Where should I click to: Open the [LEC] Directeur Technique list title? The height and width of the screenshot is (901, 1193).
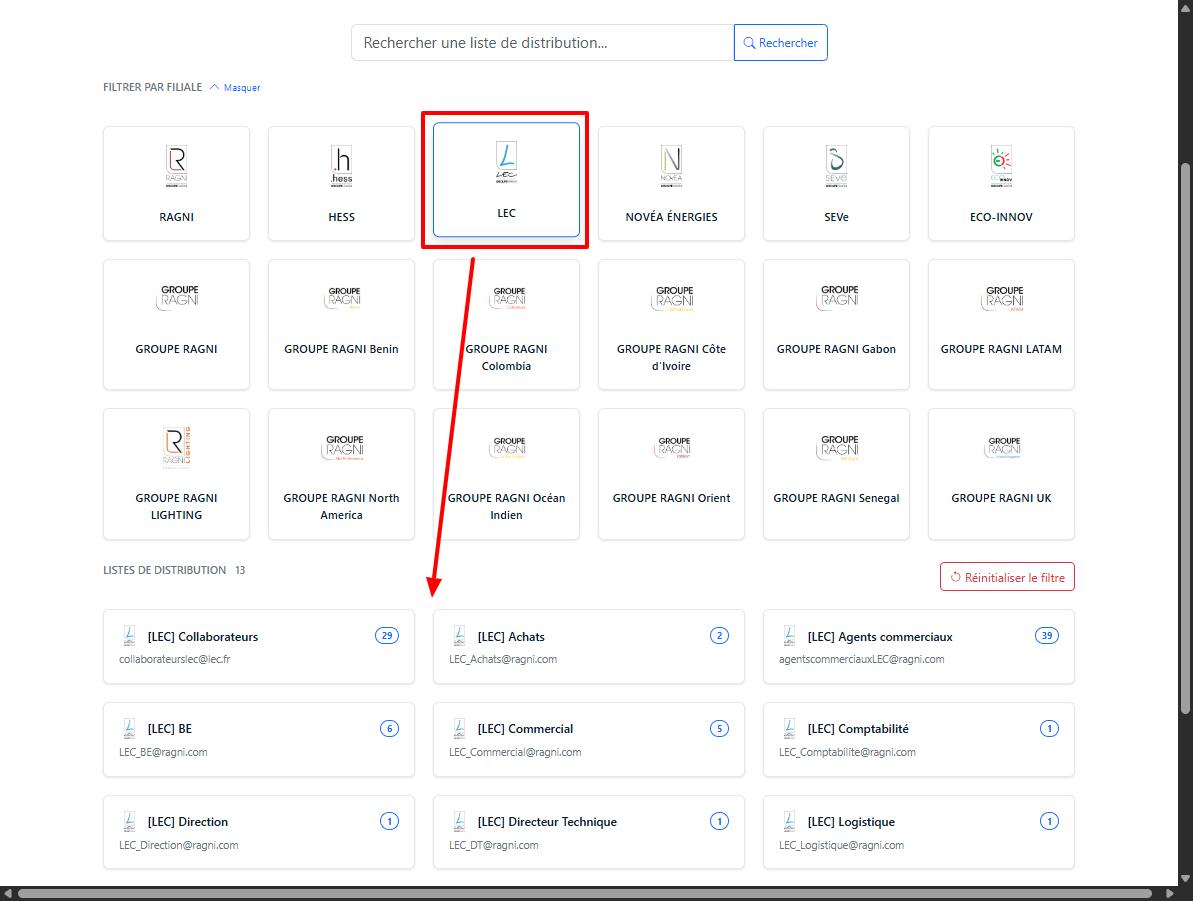click(x=547, y=822)
